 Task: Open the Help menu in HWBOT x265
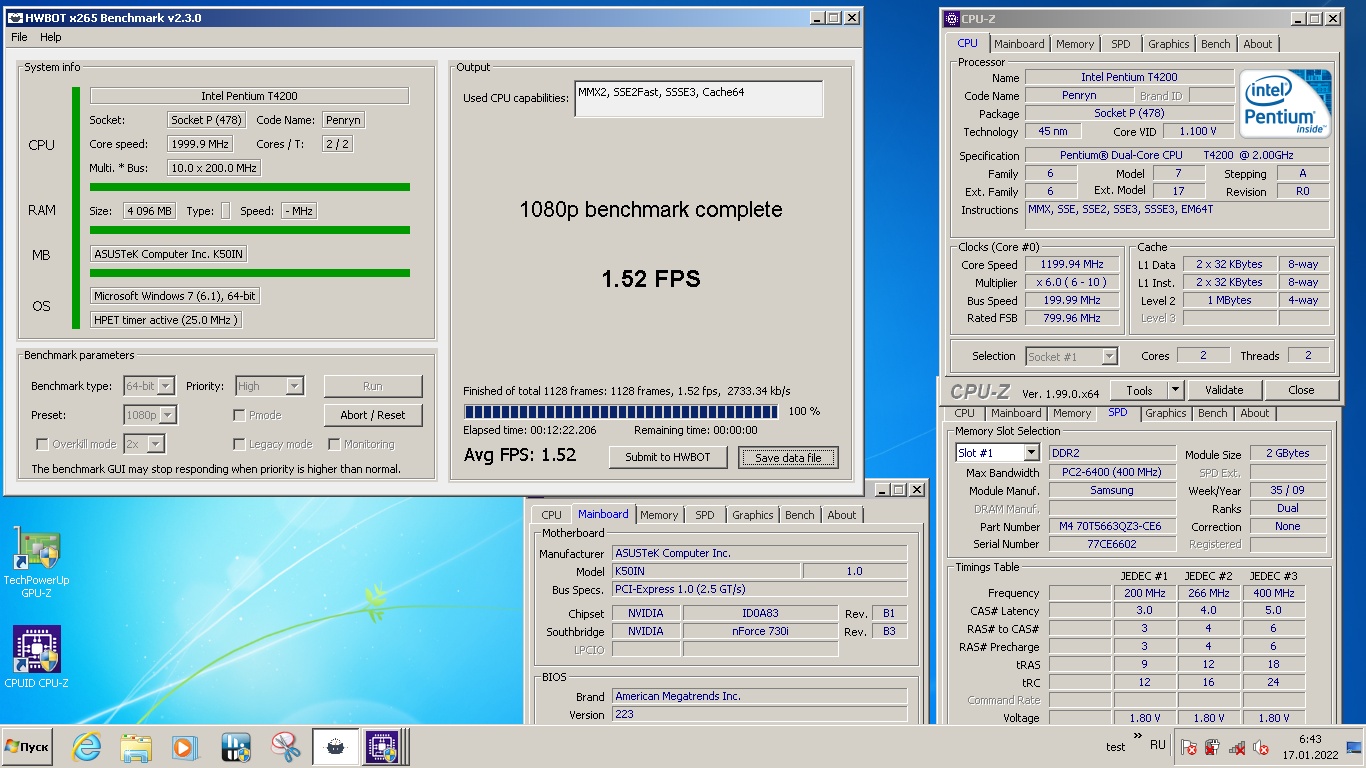point(51,37)
